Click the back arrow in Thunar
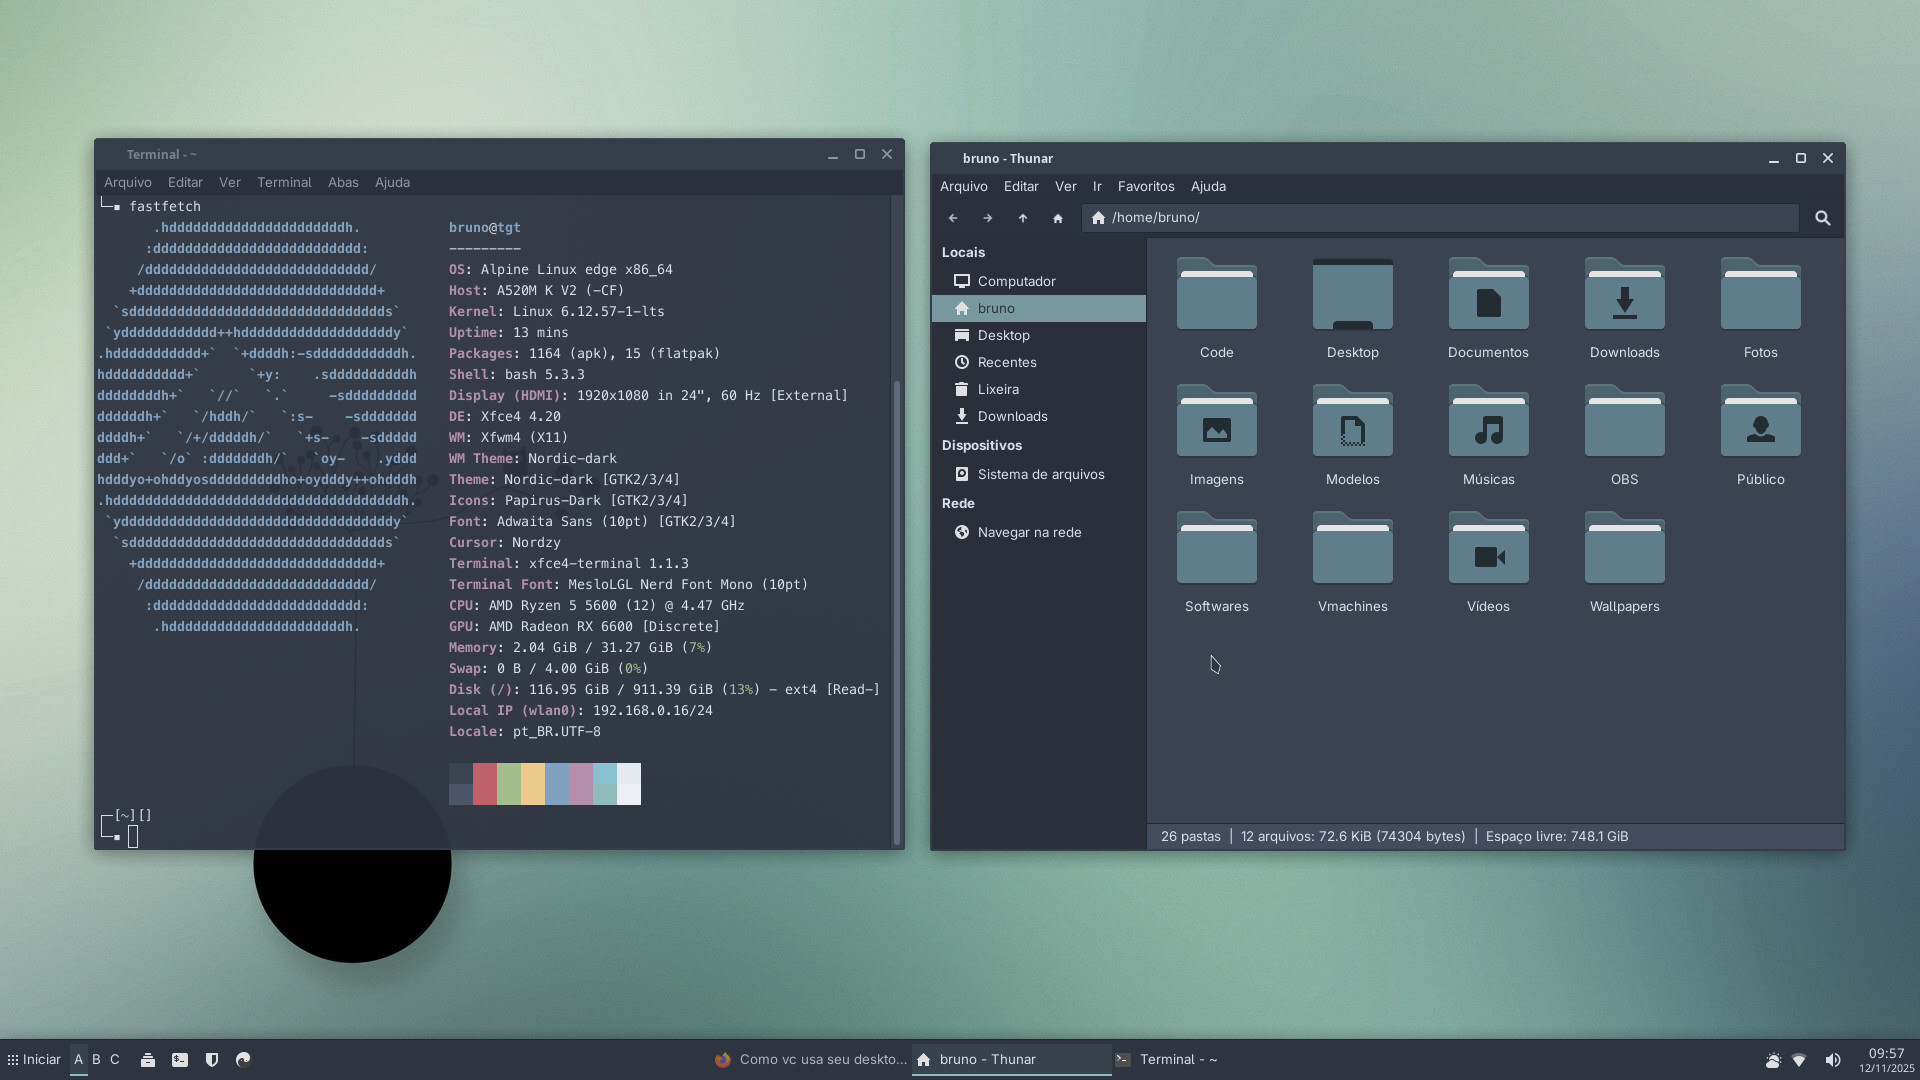This screenshot has width=1920, height=1080. click(953, 218)
